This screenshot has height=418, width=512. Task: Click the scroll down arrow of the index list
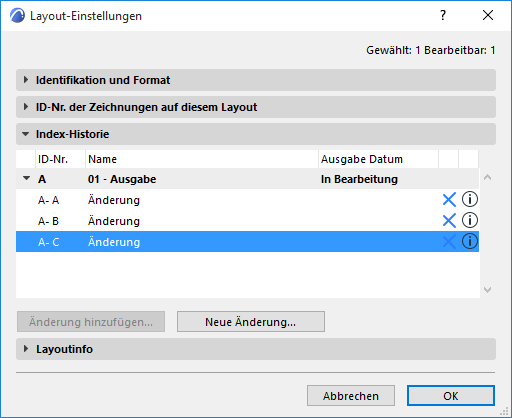[487, 290]
